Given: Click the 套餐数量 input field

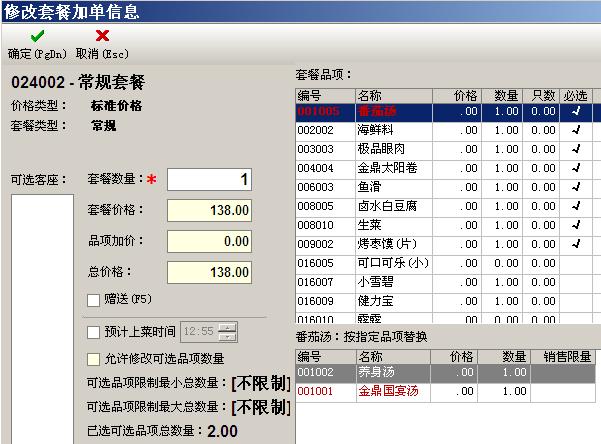Looking at the screenshot, I should click(209, 180).
